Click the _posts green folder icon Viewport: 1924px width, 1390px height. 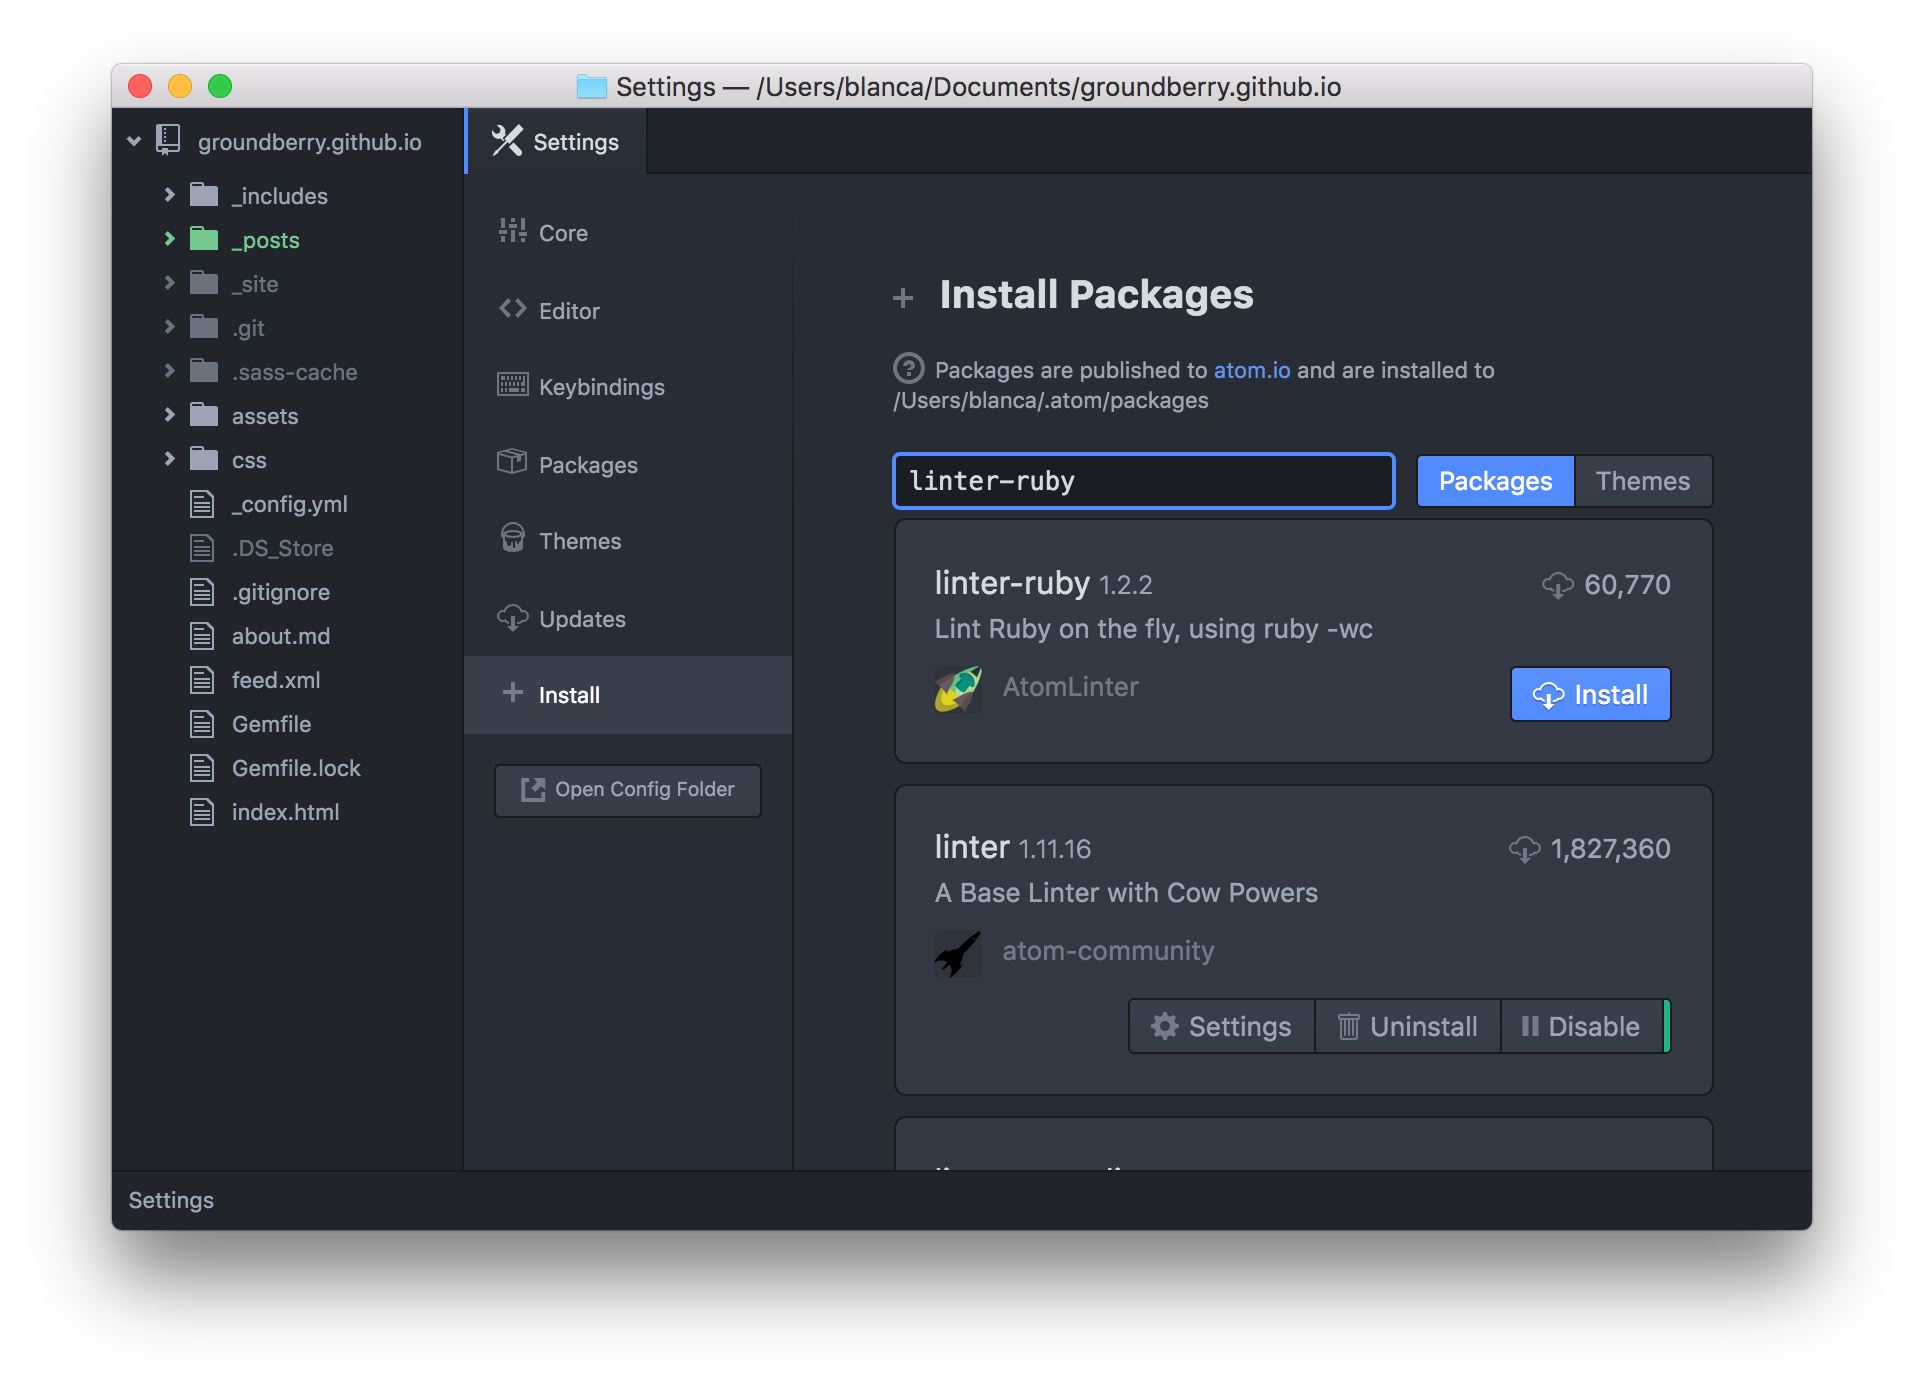pos(204,239)
